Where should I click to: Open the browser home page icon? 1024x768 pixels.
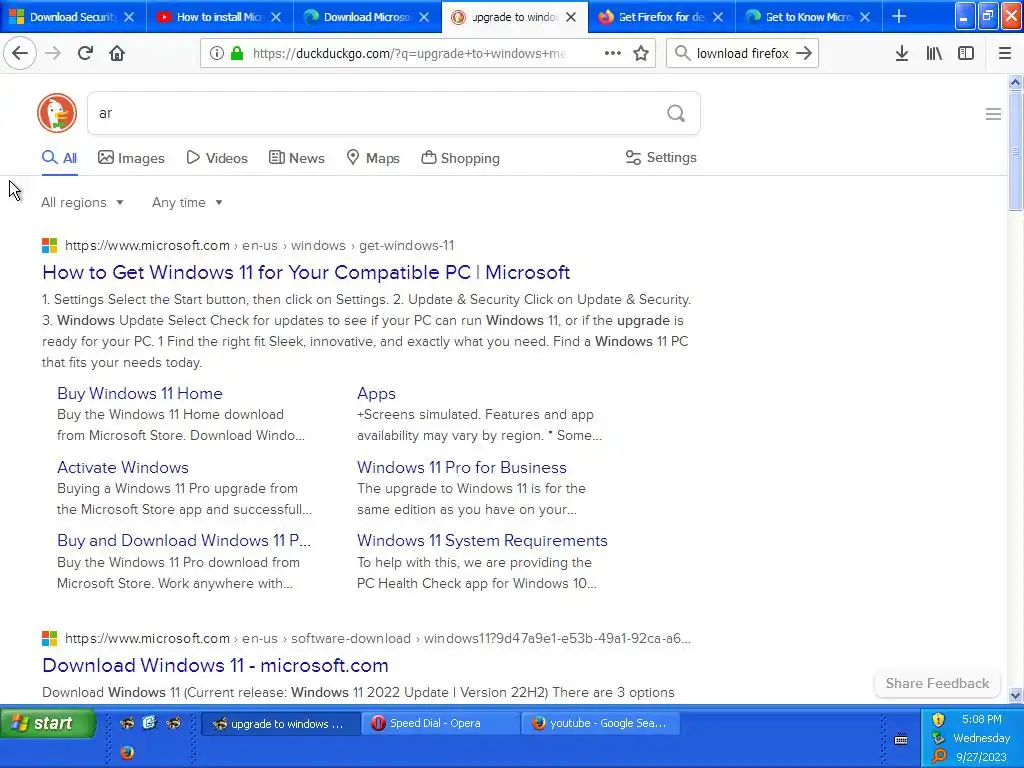coord(117,53)
